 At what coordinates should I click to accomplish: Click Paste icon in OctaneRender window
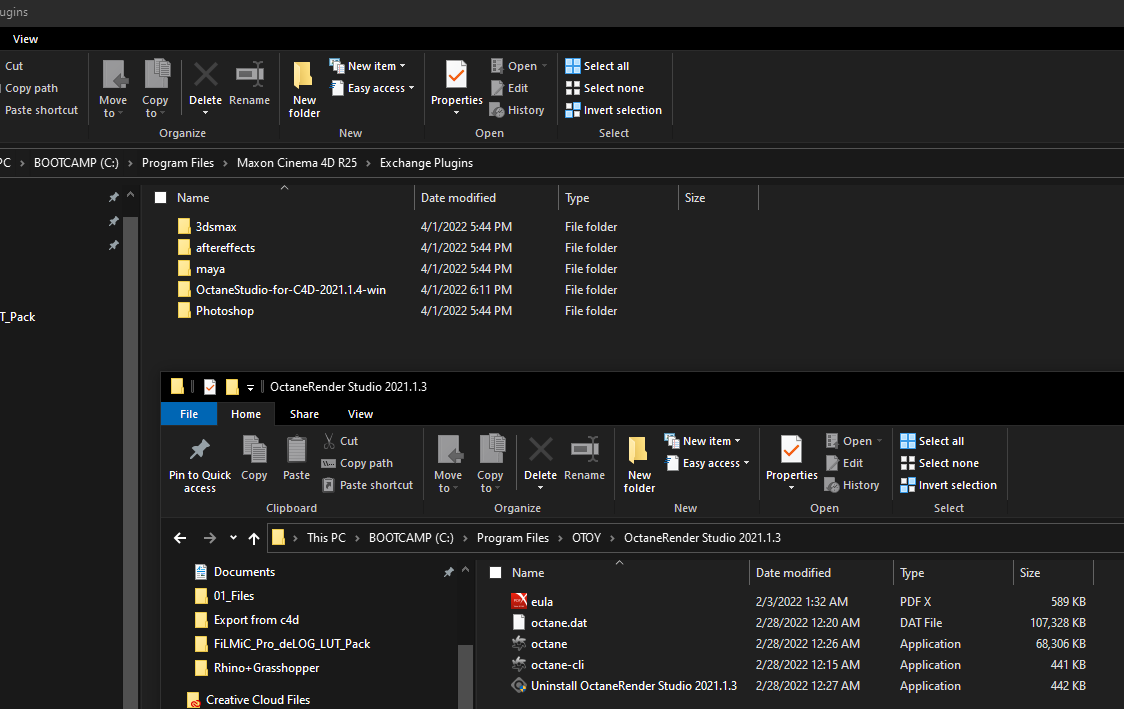pos(296,457)
